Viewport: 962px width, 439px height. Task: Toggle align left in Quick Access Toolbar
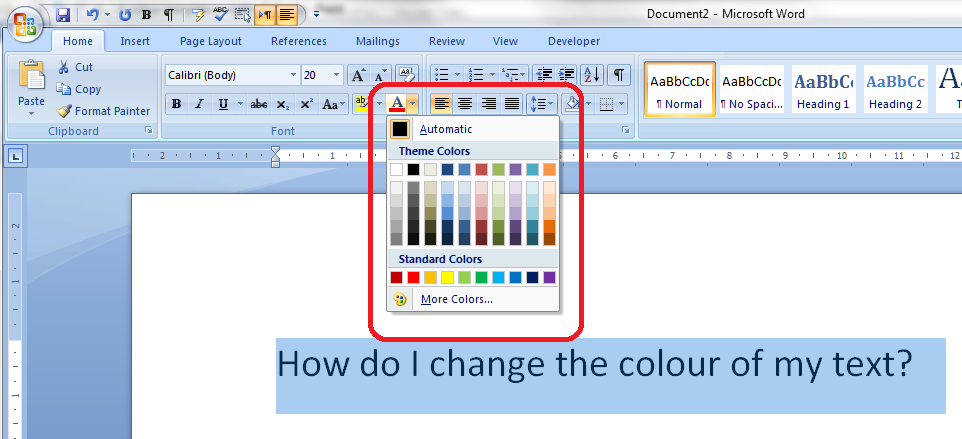click(x=287, y=14)
